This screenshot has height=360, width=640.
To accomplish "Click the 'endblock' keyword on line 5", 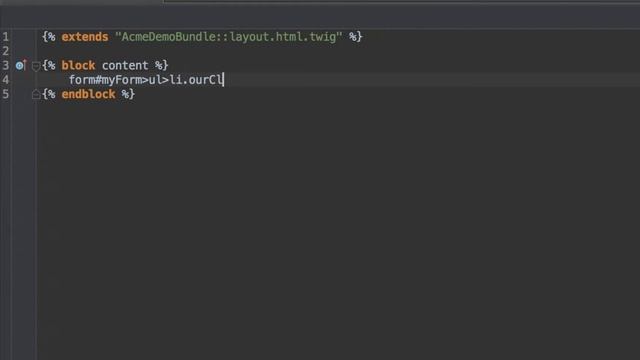I will point(89,94).
